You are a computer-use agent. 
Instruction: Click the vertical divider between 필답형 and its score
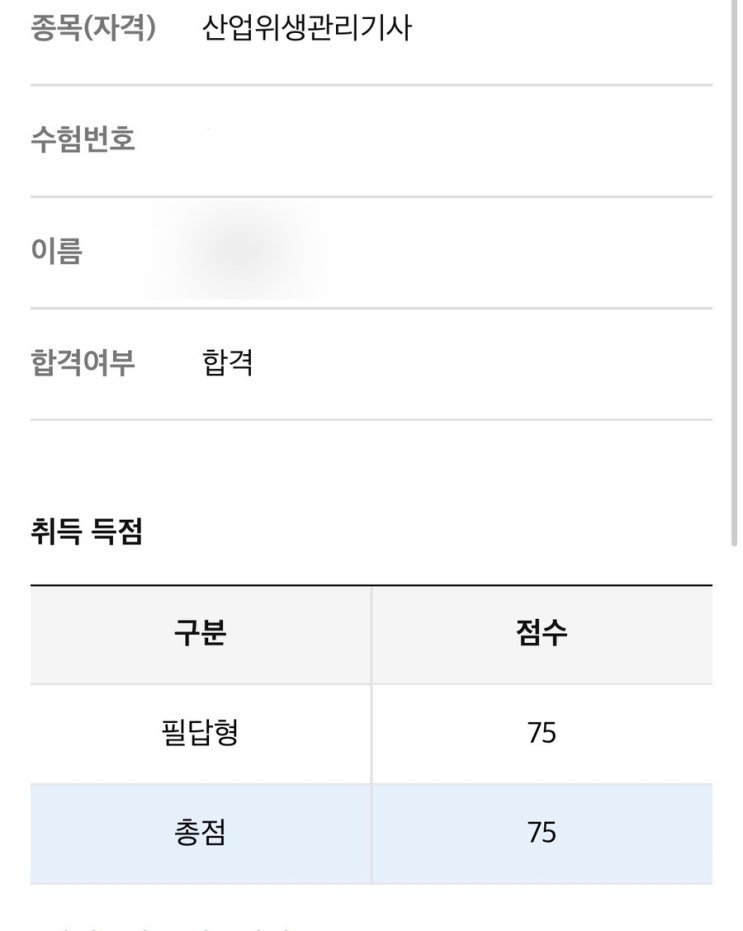(x=371, y=734)
